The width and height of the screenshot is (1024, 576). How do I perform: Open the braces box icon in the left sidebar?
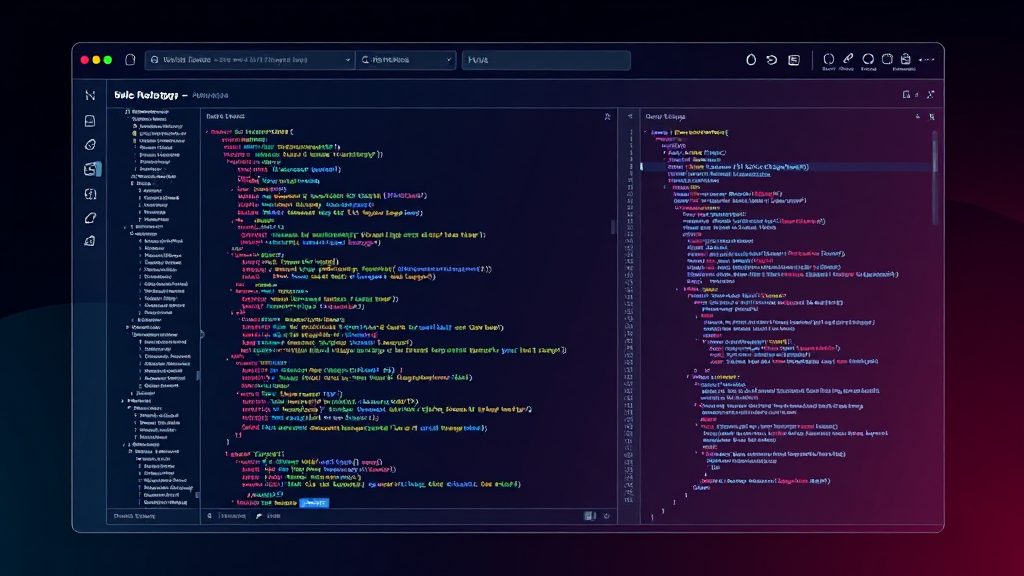[x=90, y=194]
